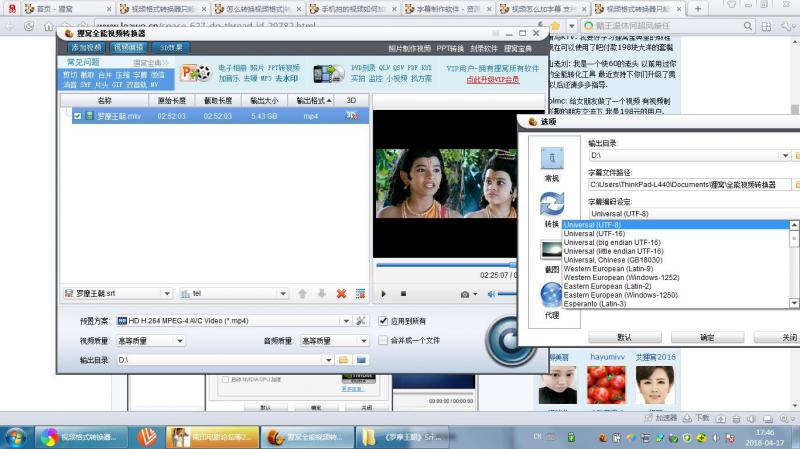Image resolution: width=800 pixels, height=449 pixels.
Task: Click the clear list icon
Action: [x=360, y=293]
